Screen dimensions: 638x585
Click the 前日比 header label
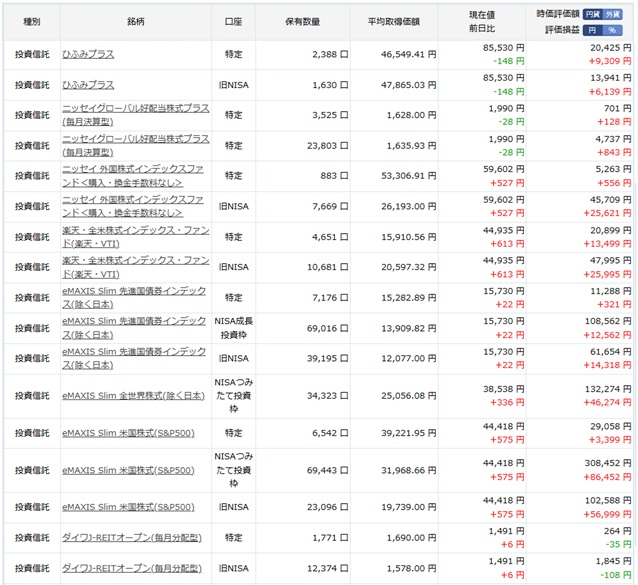tap(482, 28)
